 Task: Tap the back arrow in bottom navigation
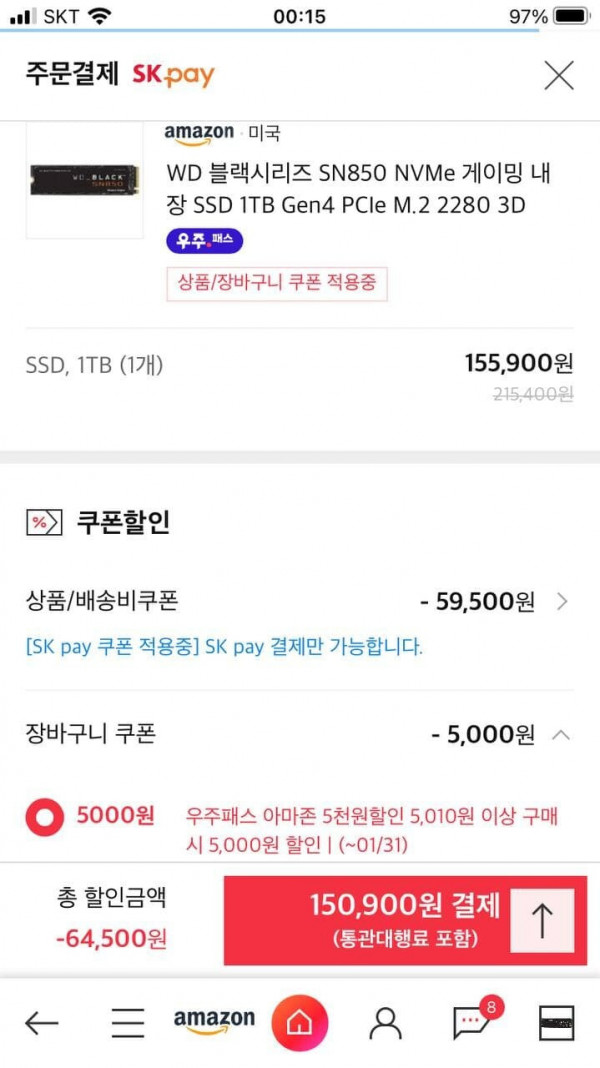coord(42,1022)
